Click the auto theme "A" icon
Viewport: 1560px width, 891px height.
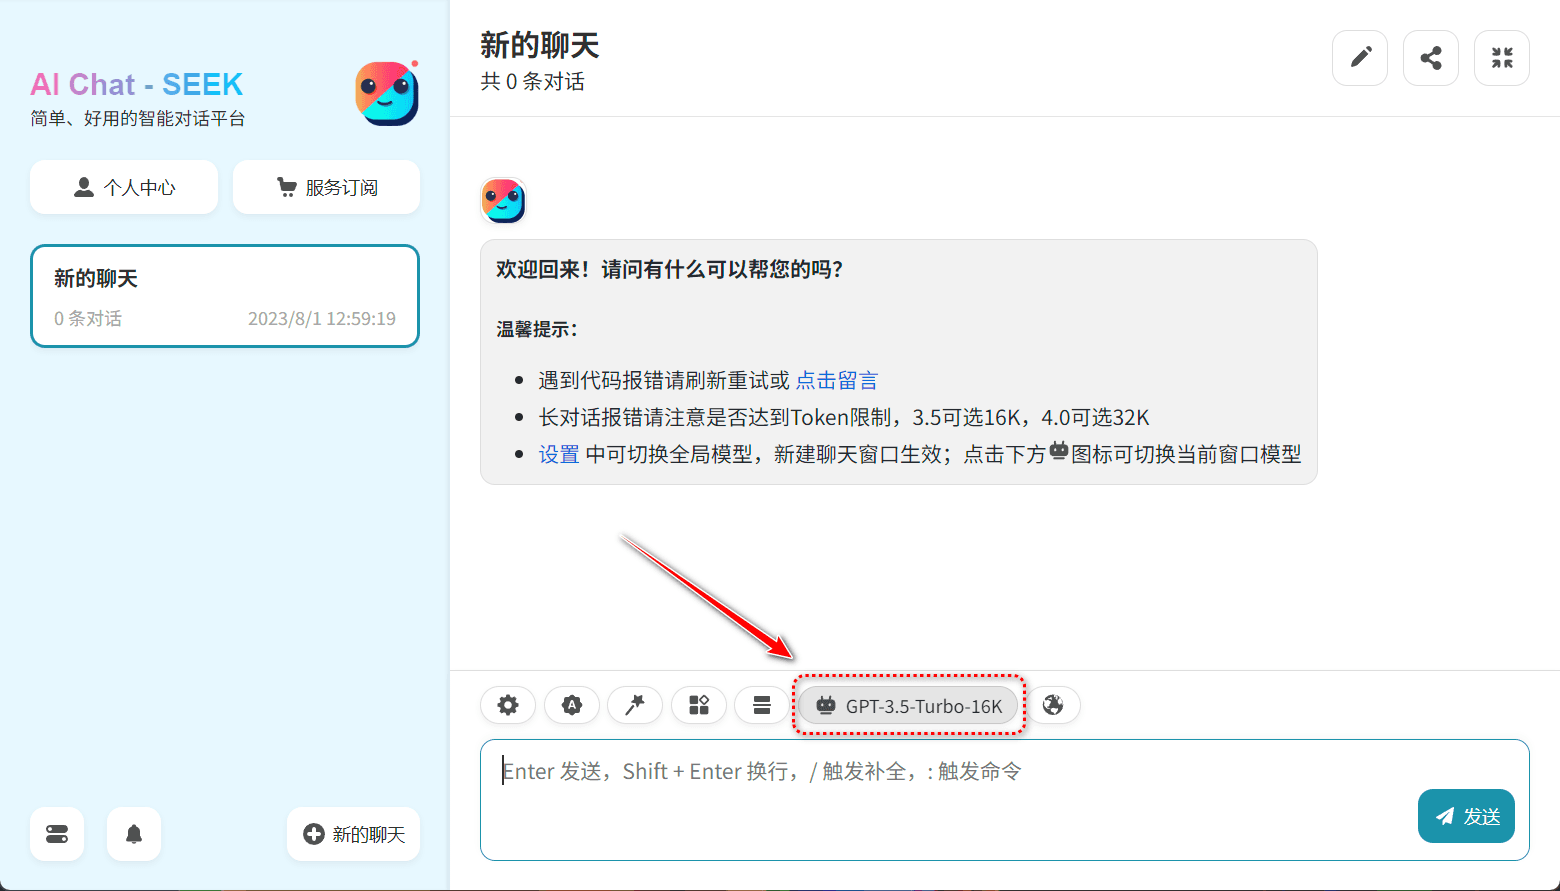[x=571, y=705]
